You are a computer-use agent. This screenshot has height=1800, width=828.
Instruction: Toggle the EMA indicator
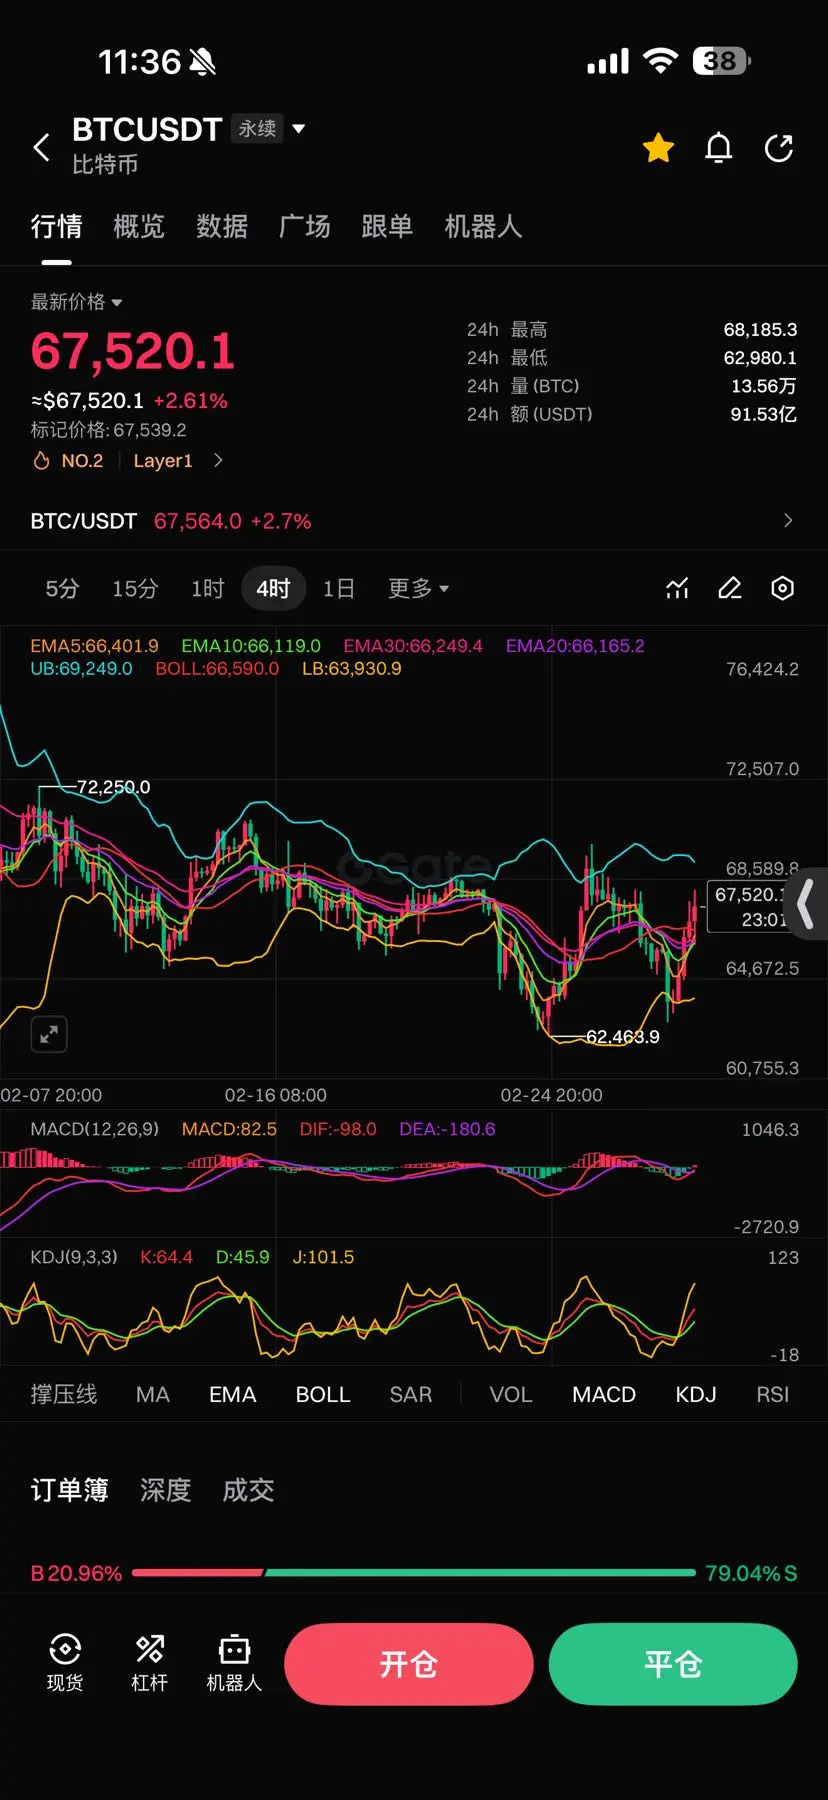click(x=233, y=1395)
